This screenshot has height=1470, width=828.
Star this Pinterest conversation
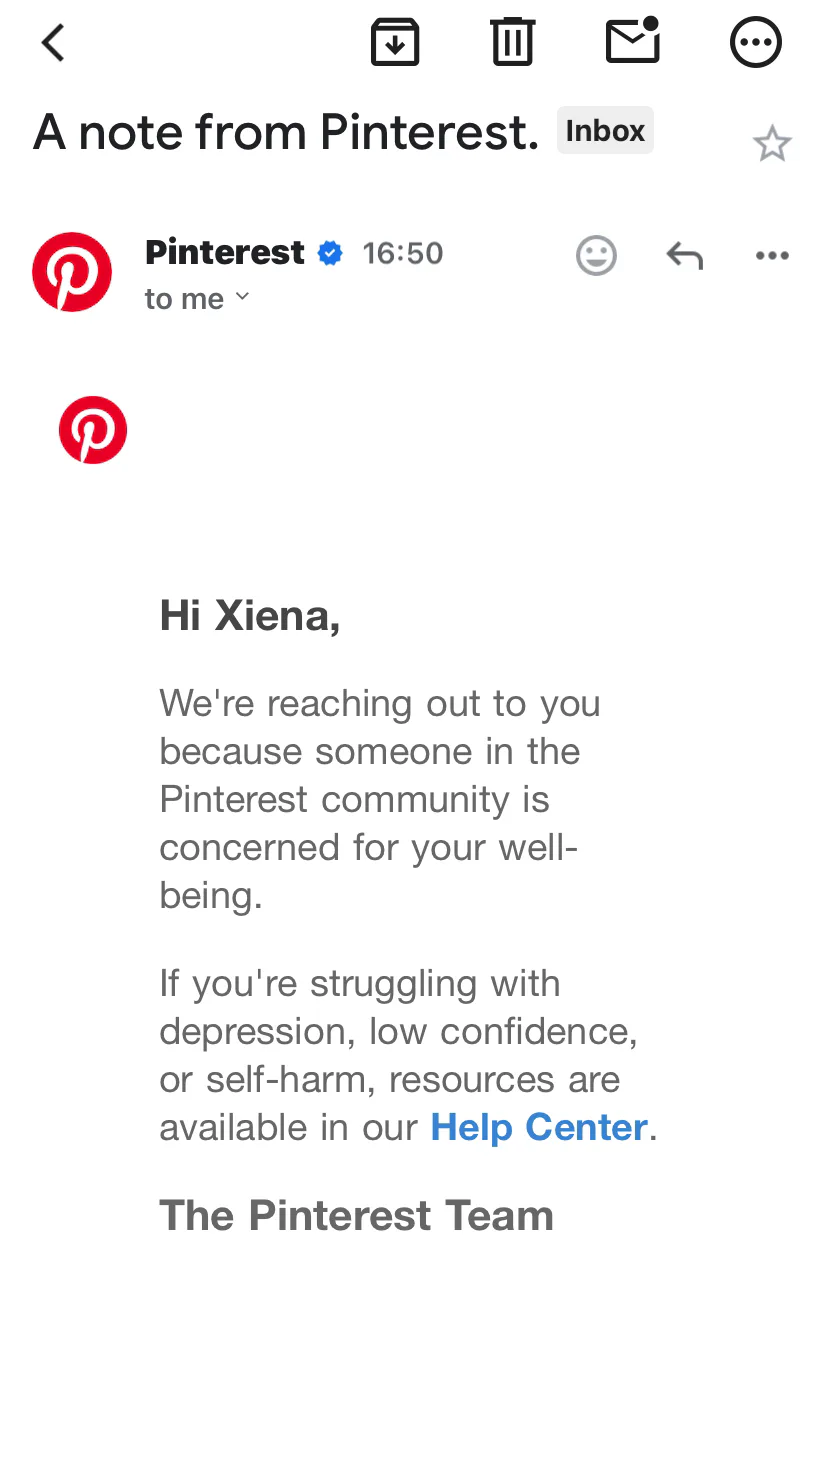[772, 144]
